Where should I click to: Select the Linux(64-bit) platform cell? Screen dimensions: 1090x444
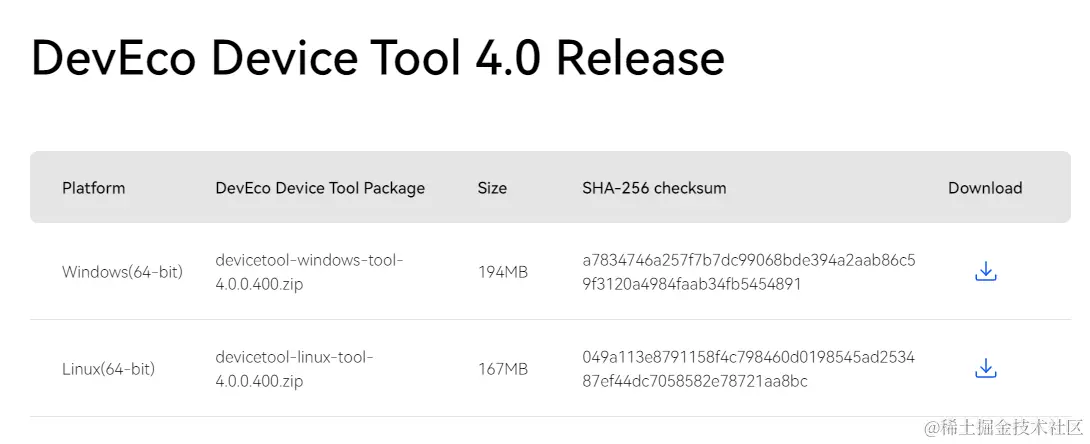(108, 369)
